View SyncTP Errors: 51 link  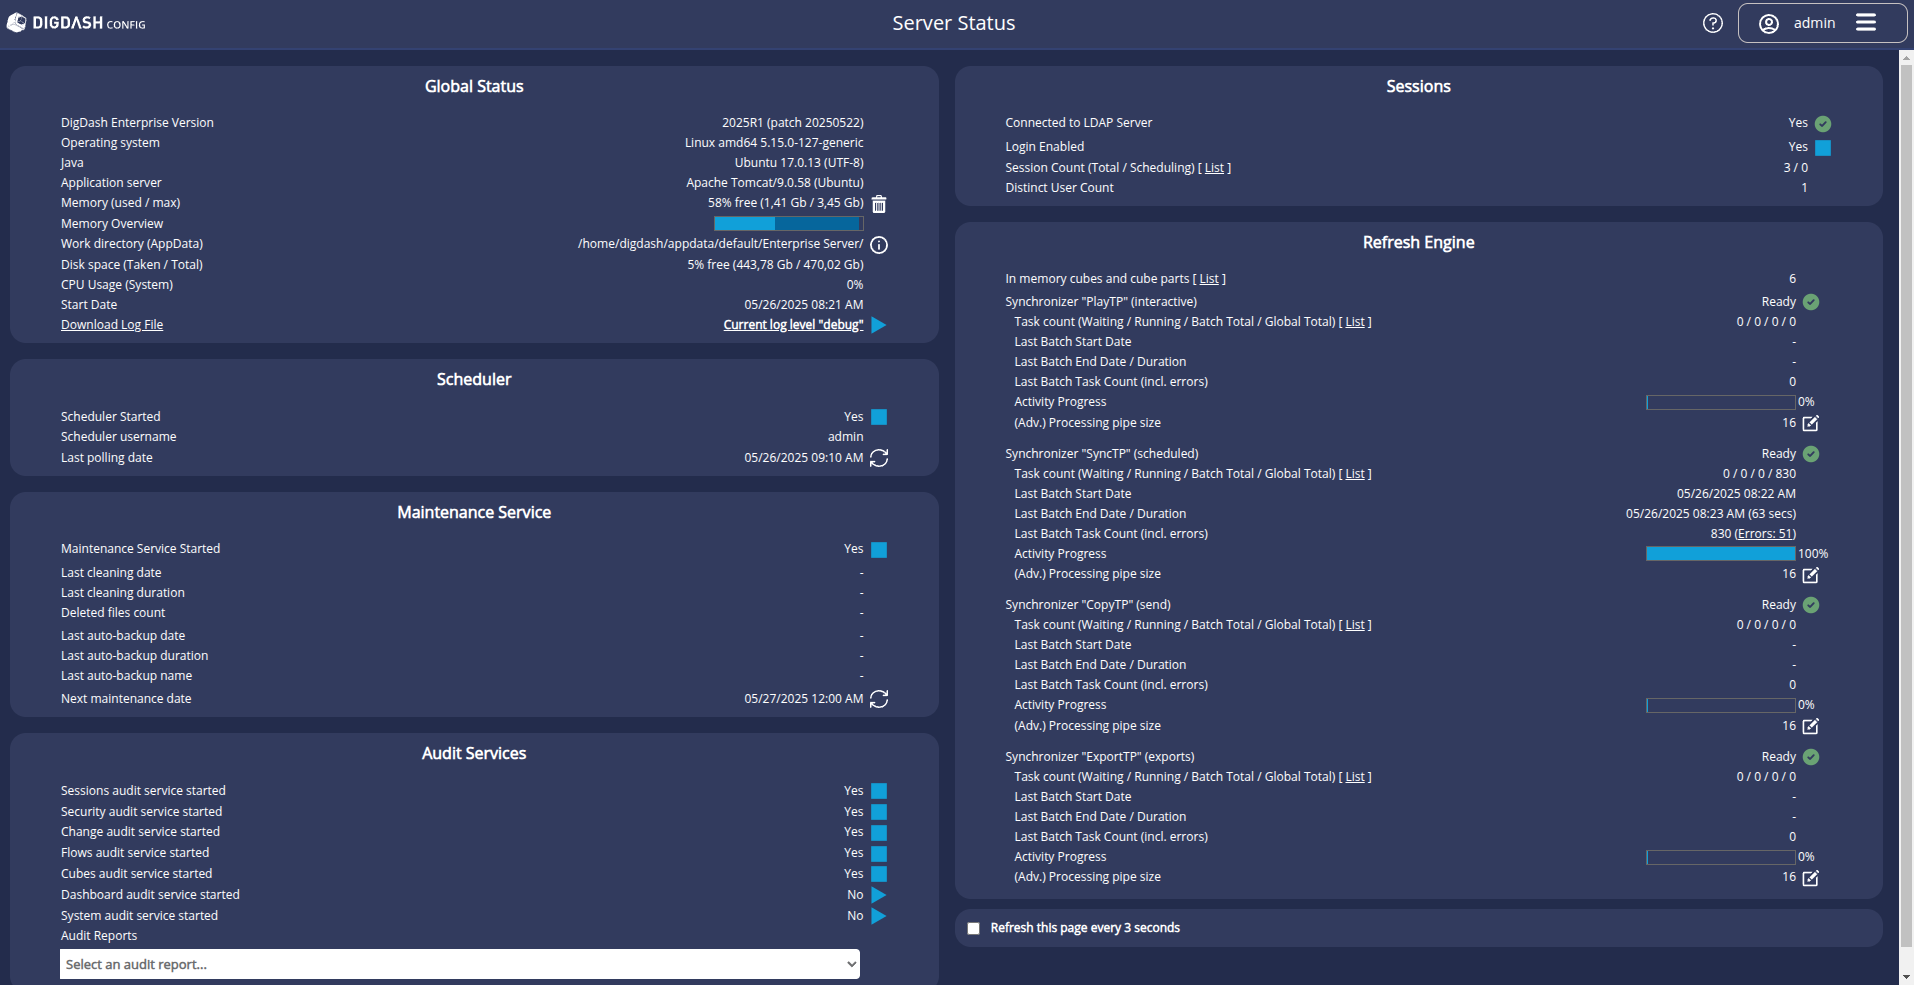[1764, 534]
